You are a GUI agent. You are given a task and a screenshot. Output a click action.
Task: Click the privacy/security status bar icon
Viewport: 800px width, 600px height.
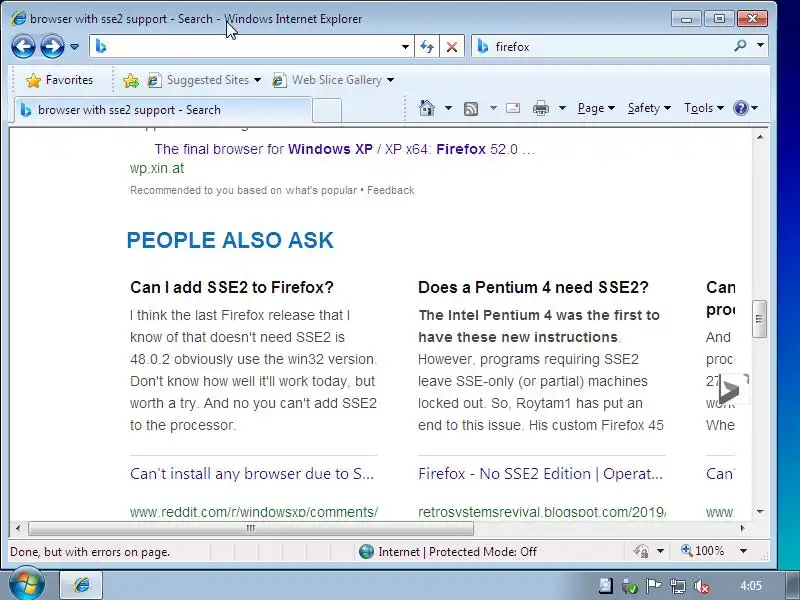(641, 552)
